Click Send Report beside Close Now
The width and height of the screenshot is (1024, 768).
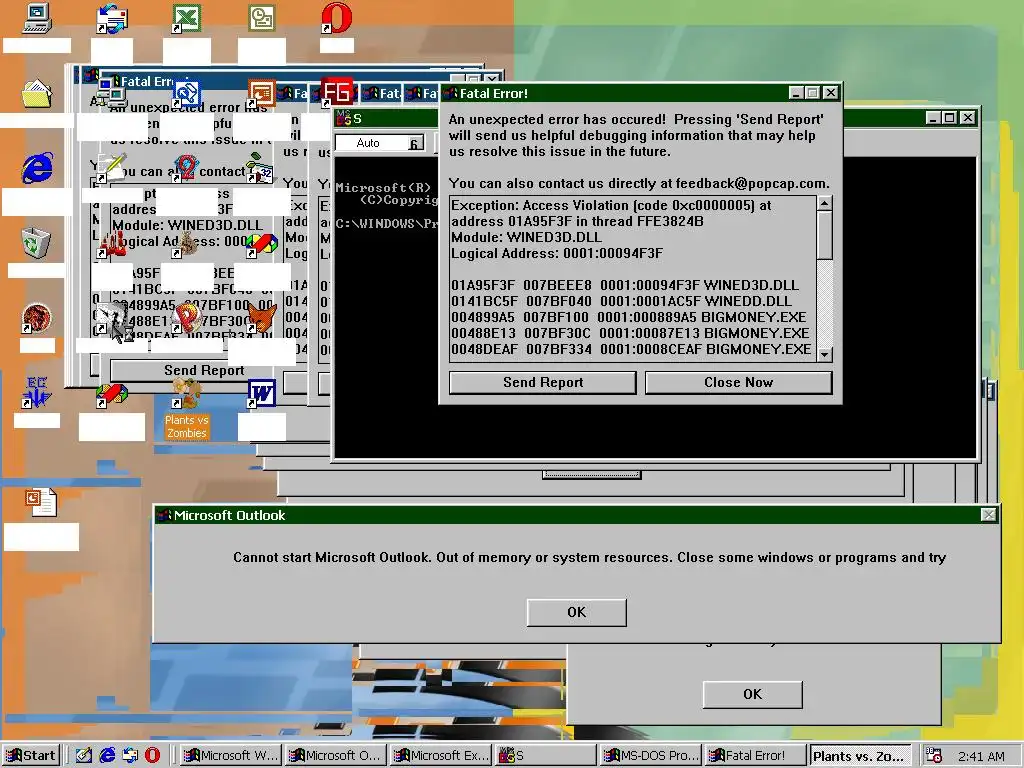click(543, 383)
